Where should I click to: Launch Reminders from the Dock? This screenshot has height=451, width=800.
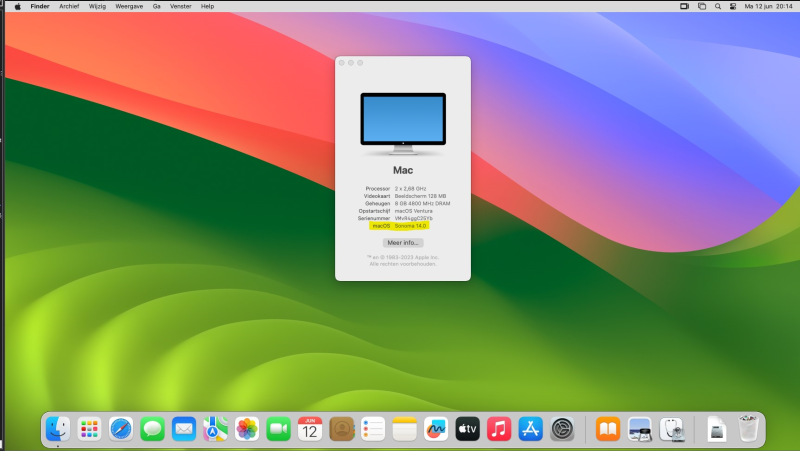373,429
